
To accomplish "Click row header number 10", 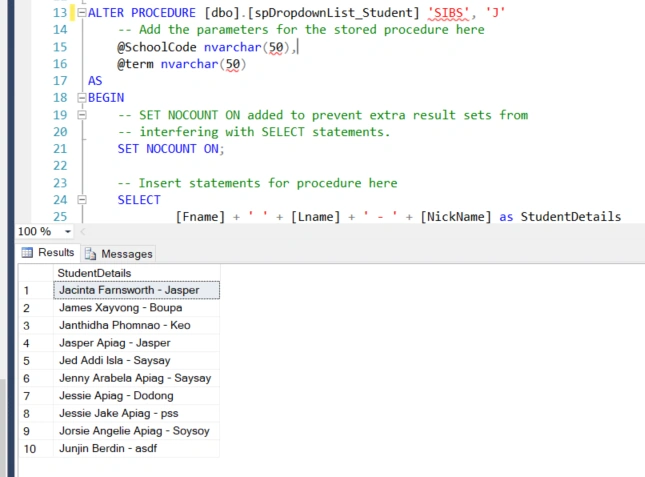I will point(36,449).
